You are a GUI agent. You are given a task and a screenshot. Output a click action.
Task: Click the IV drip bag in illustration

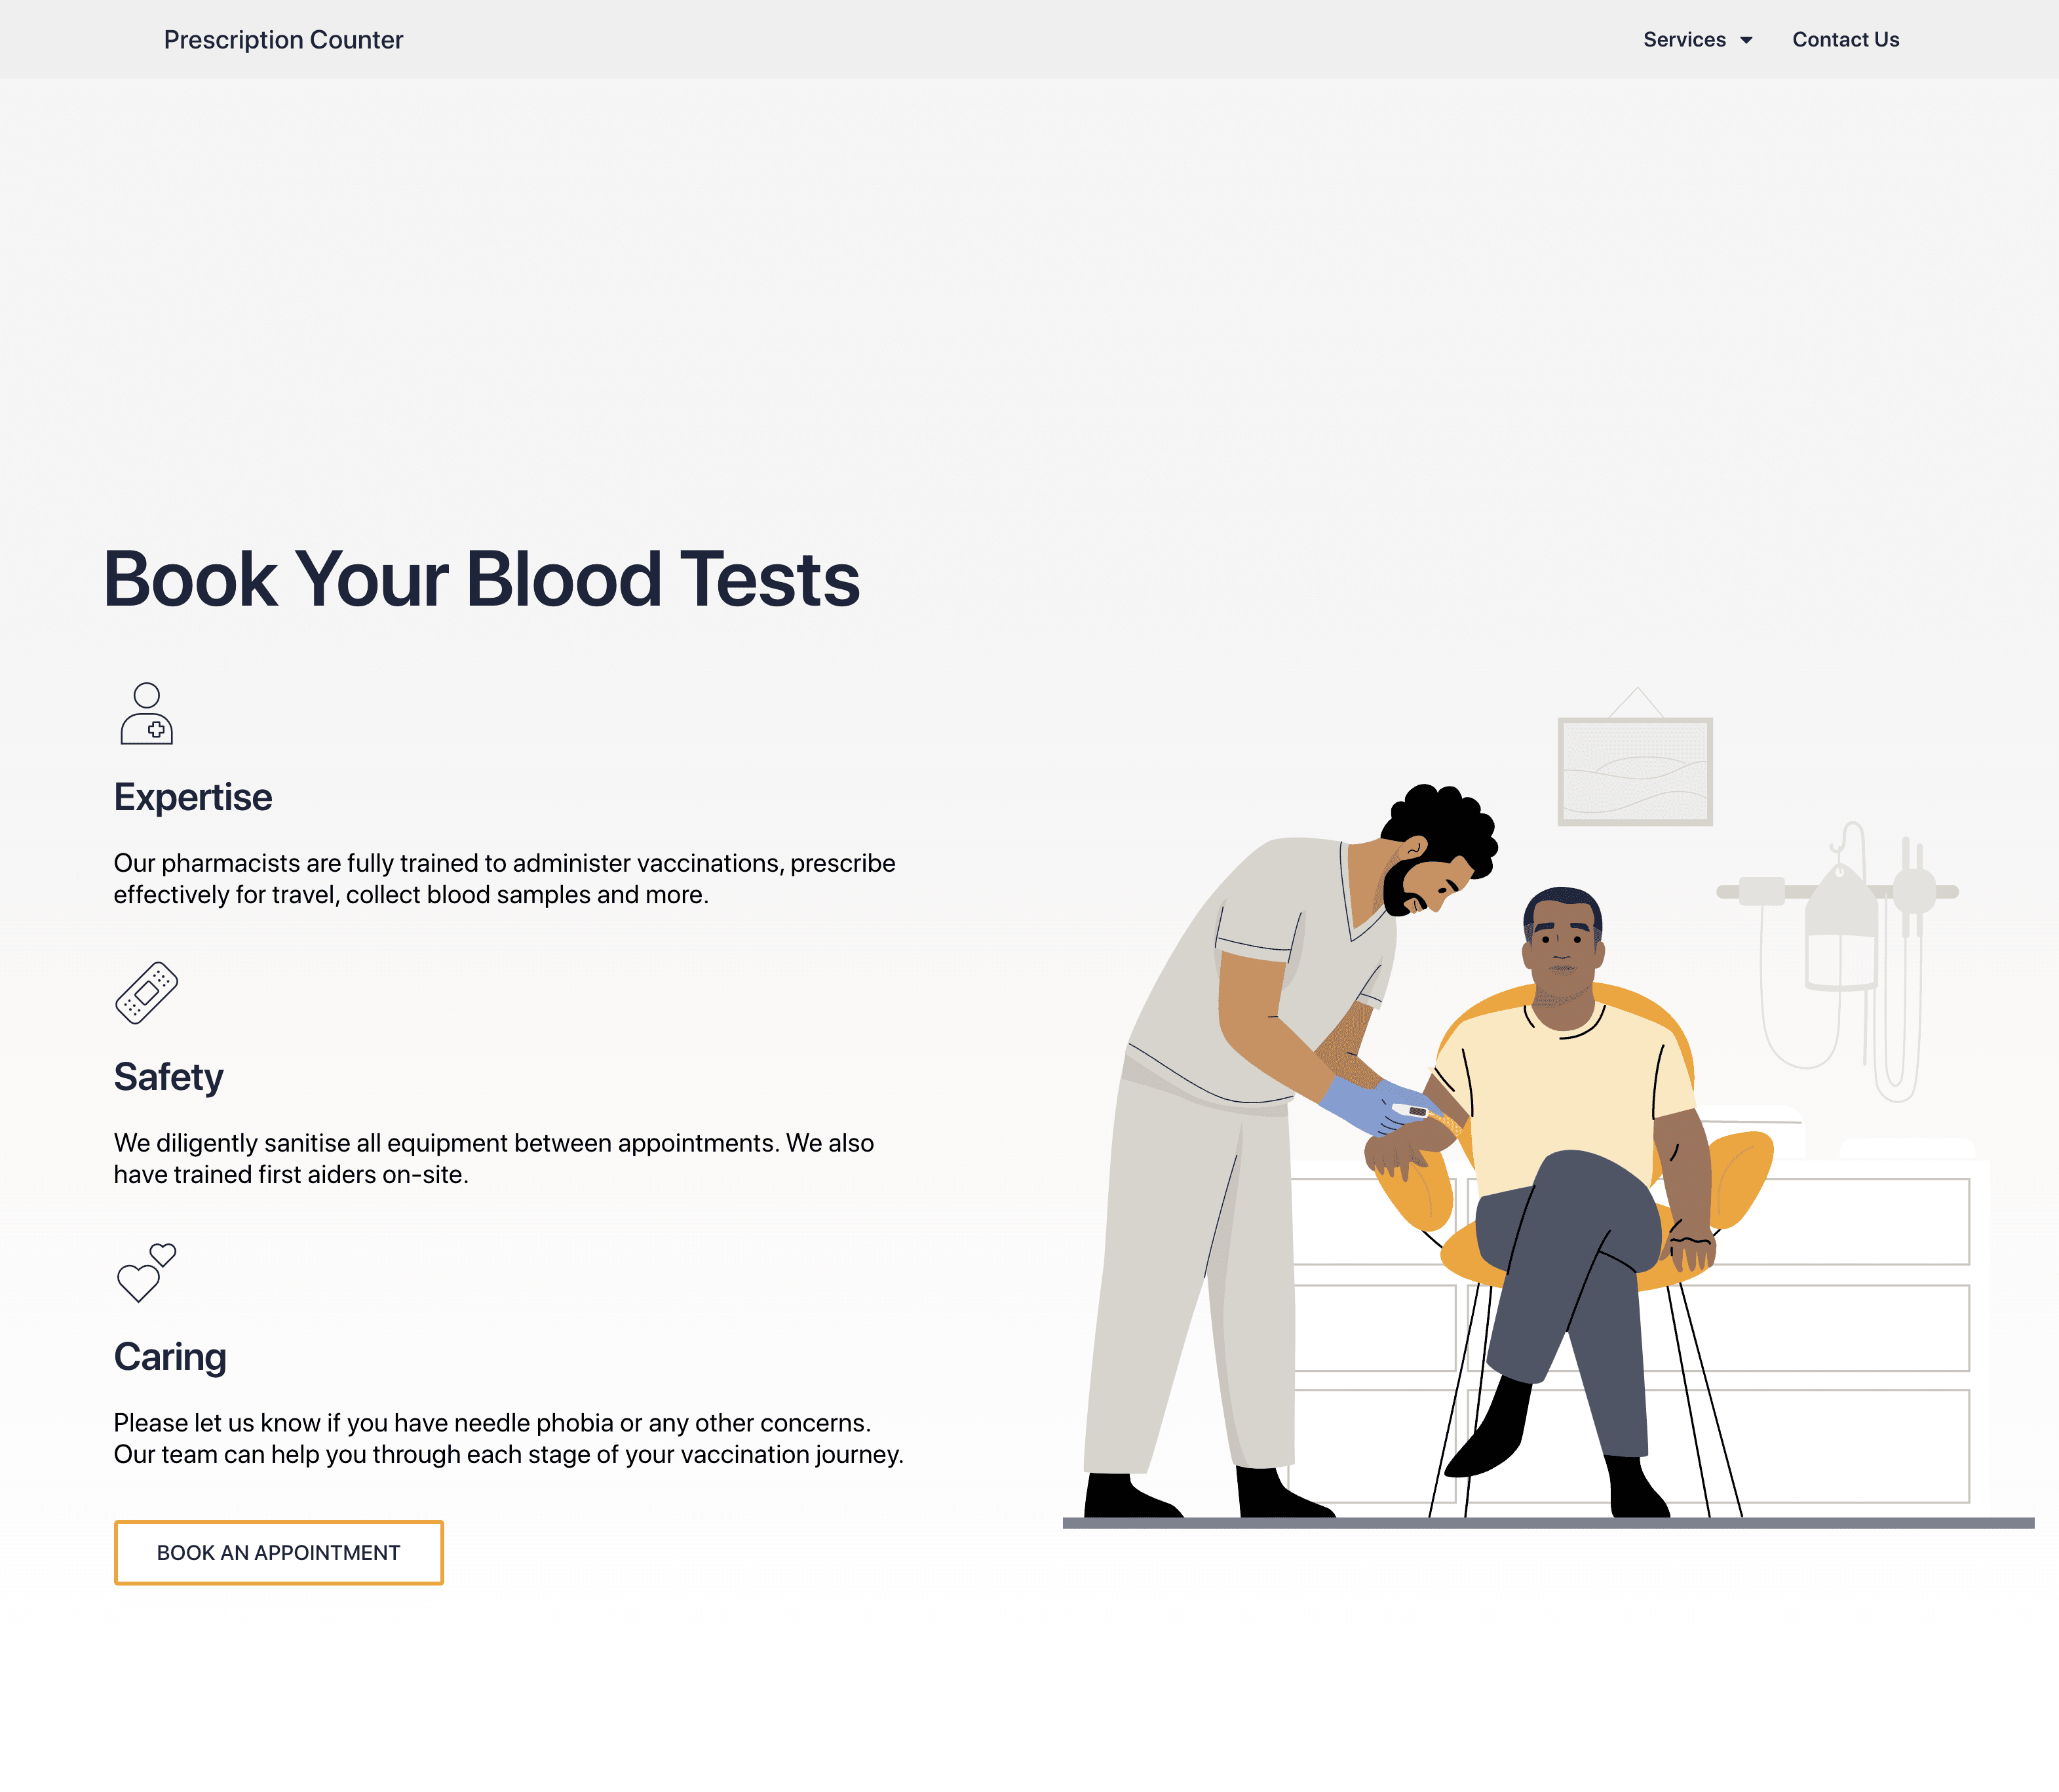(x=1840, y=930)
